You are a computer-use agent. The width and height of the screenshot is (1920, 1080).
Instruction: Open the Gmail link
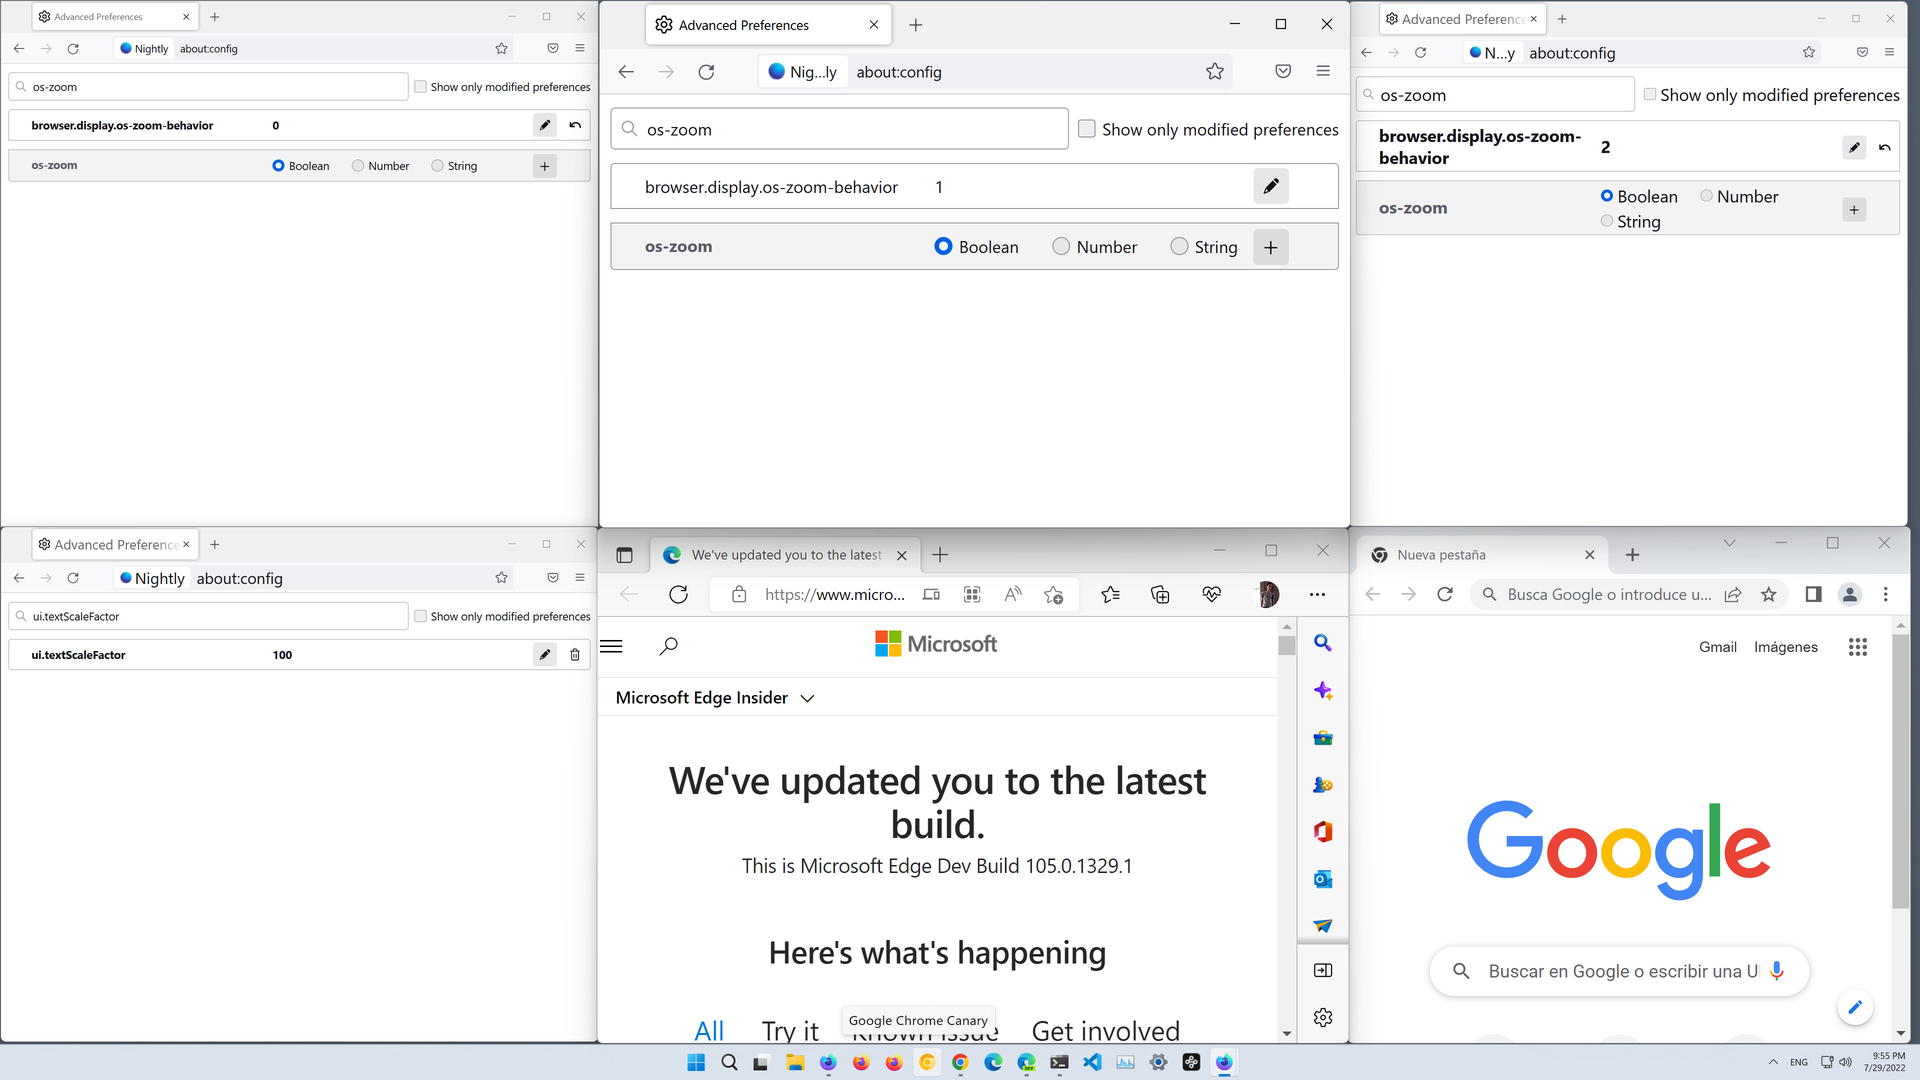coord(1717,647)
